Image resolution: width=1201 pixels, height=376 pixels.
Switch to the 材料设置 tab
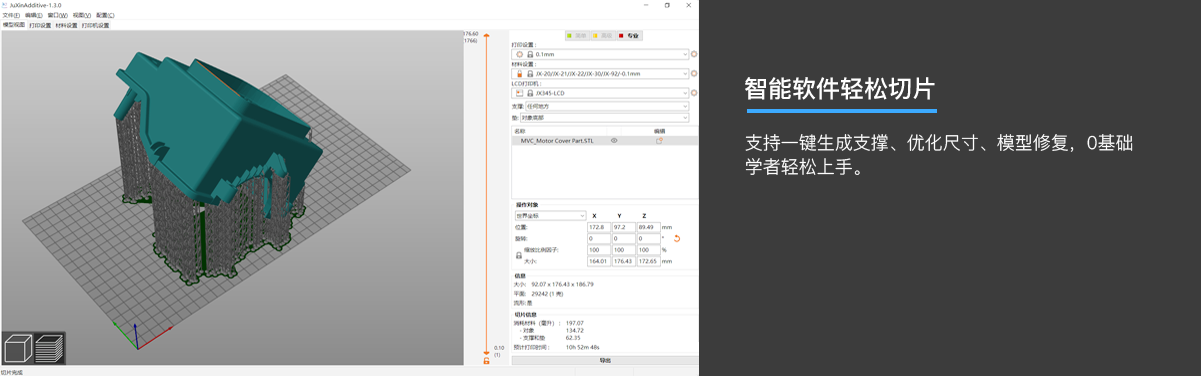click(66, 24)
